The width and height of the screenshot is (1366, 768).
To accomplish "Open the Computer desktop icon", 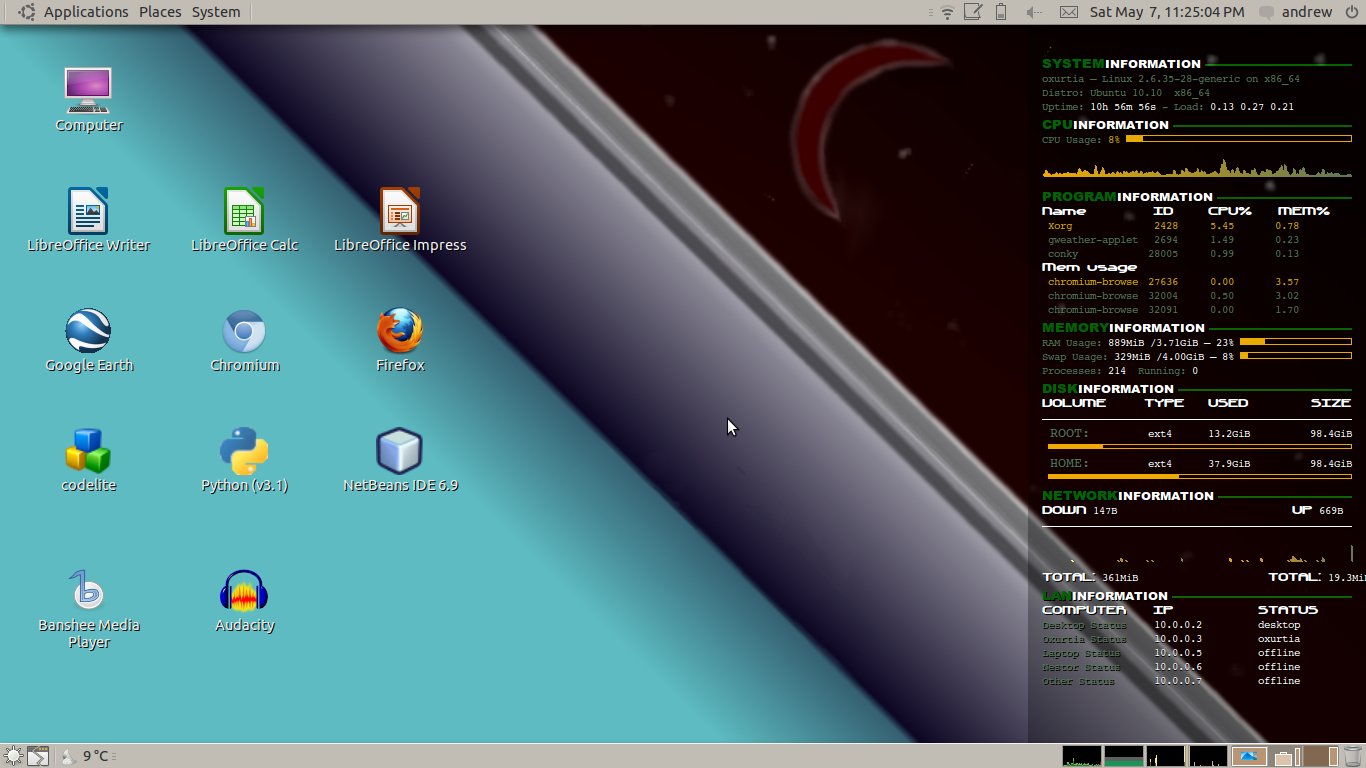I will pos(89,99).
